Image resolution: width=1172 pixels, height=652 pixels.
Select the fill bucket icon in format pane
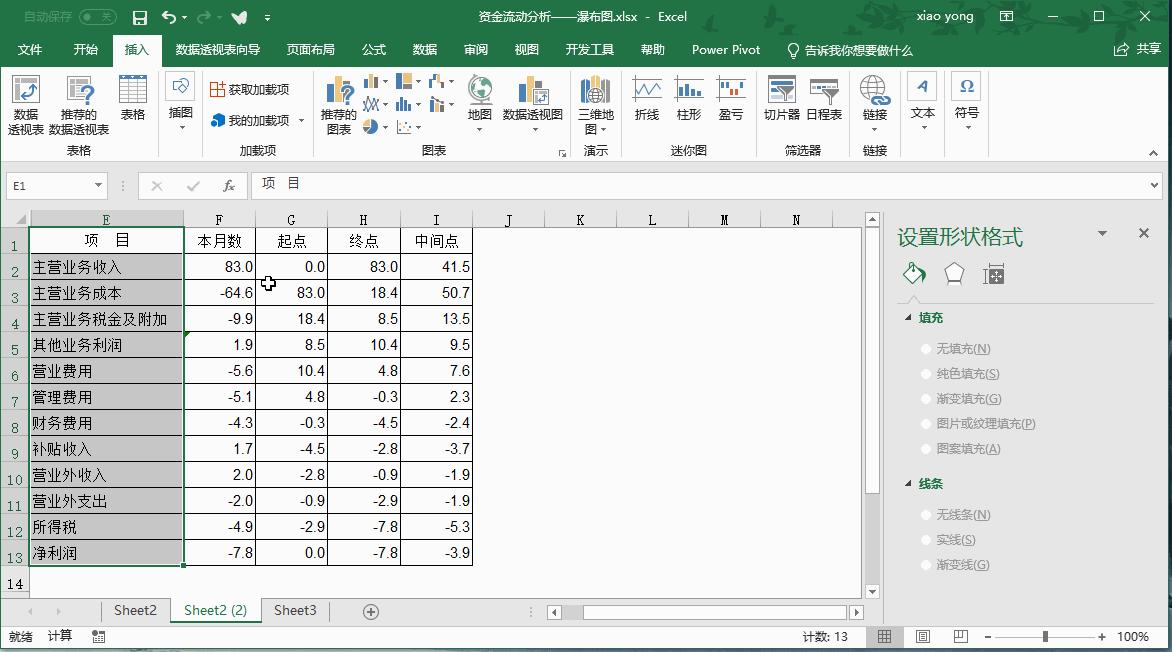[x=913, y=272]
